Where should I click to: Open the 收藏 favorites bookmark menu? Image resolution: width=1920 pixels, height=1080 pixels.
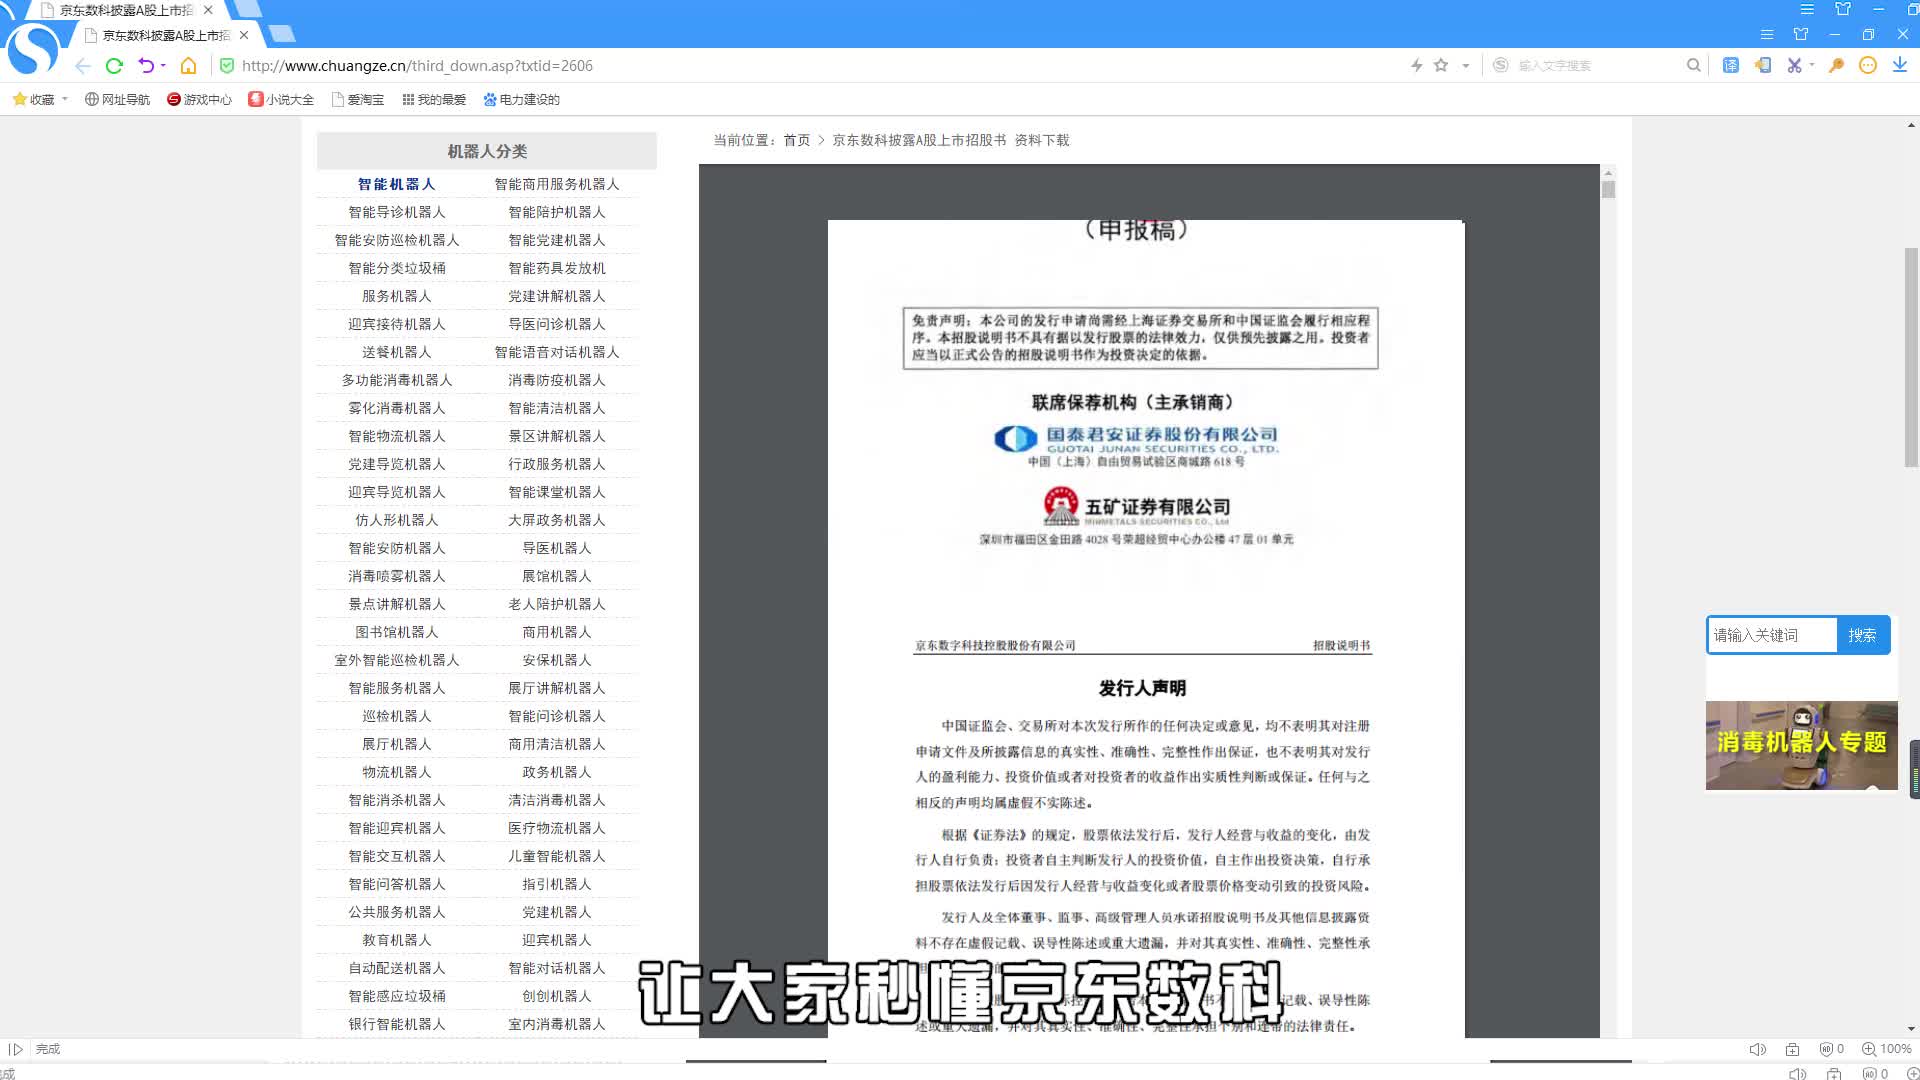coord(40,99)
